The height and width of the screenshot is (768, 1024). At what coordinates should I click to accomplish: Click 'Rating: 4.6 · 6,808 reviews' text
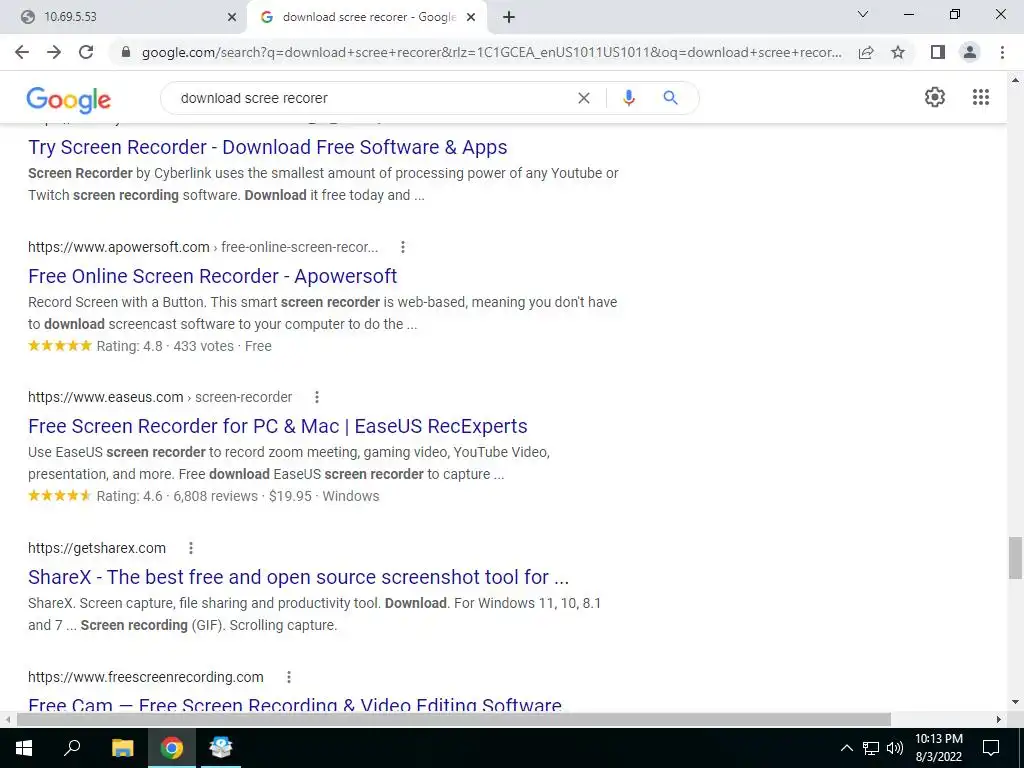pyautogui.click(x=177, y=496)
